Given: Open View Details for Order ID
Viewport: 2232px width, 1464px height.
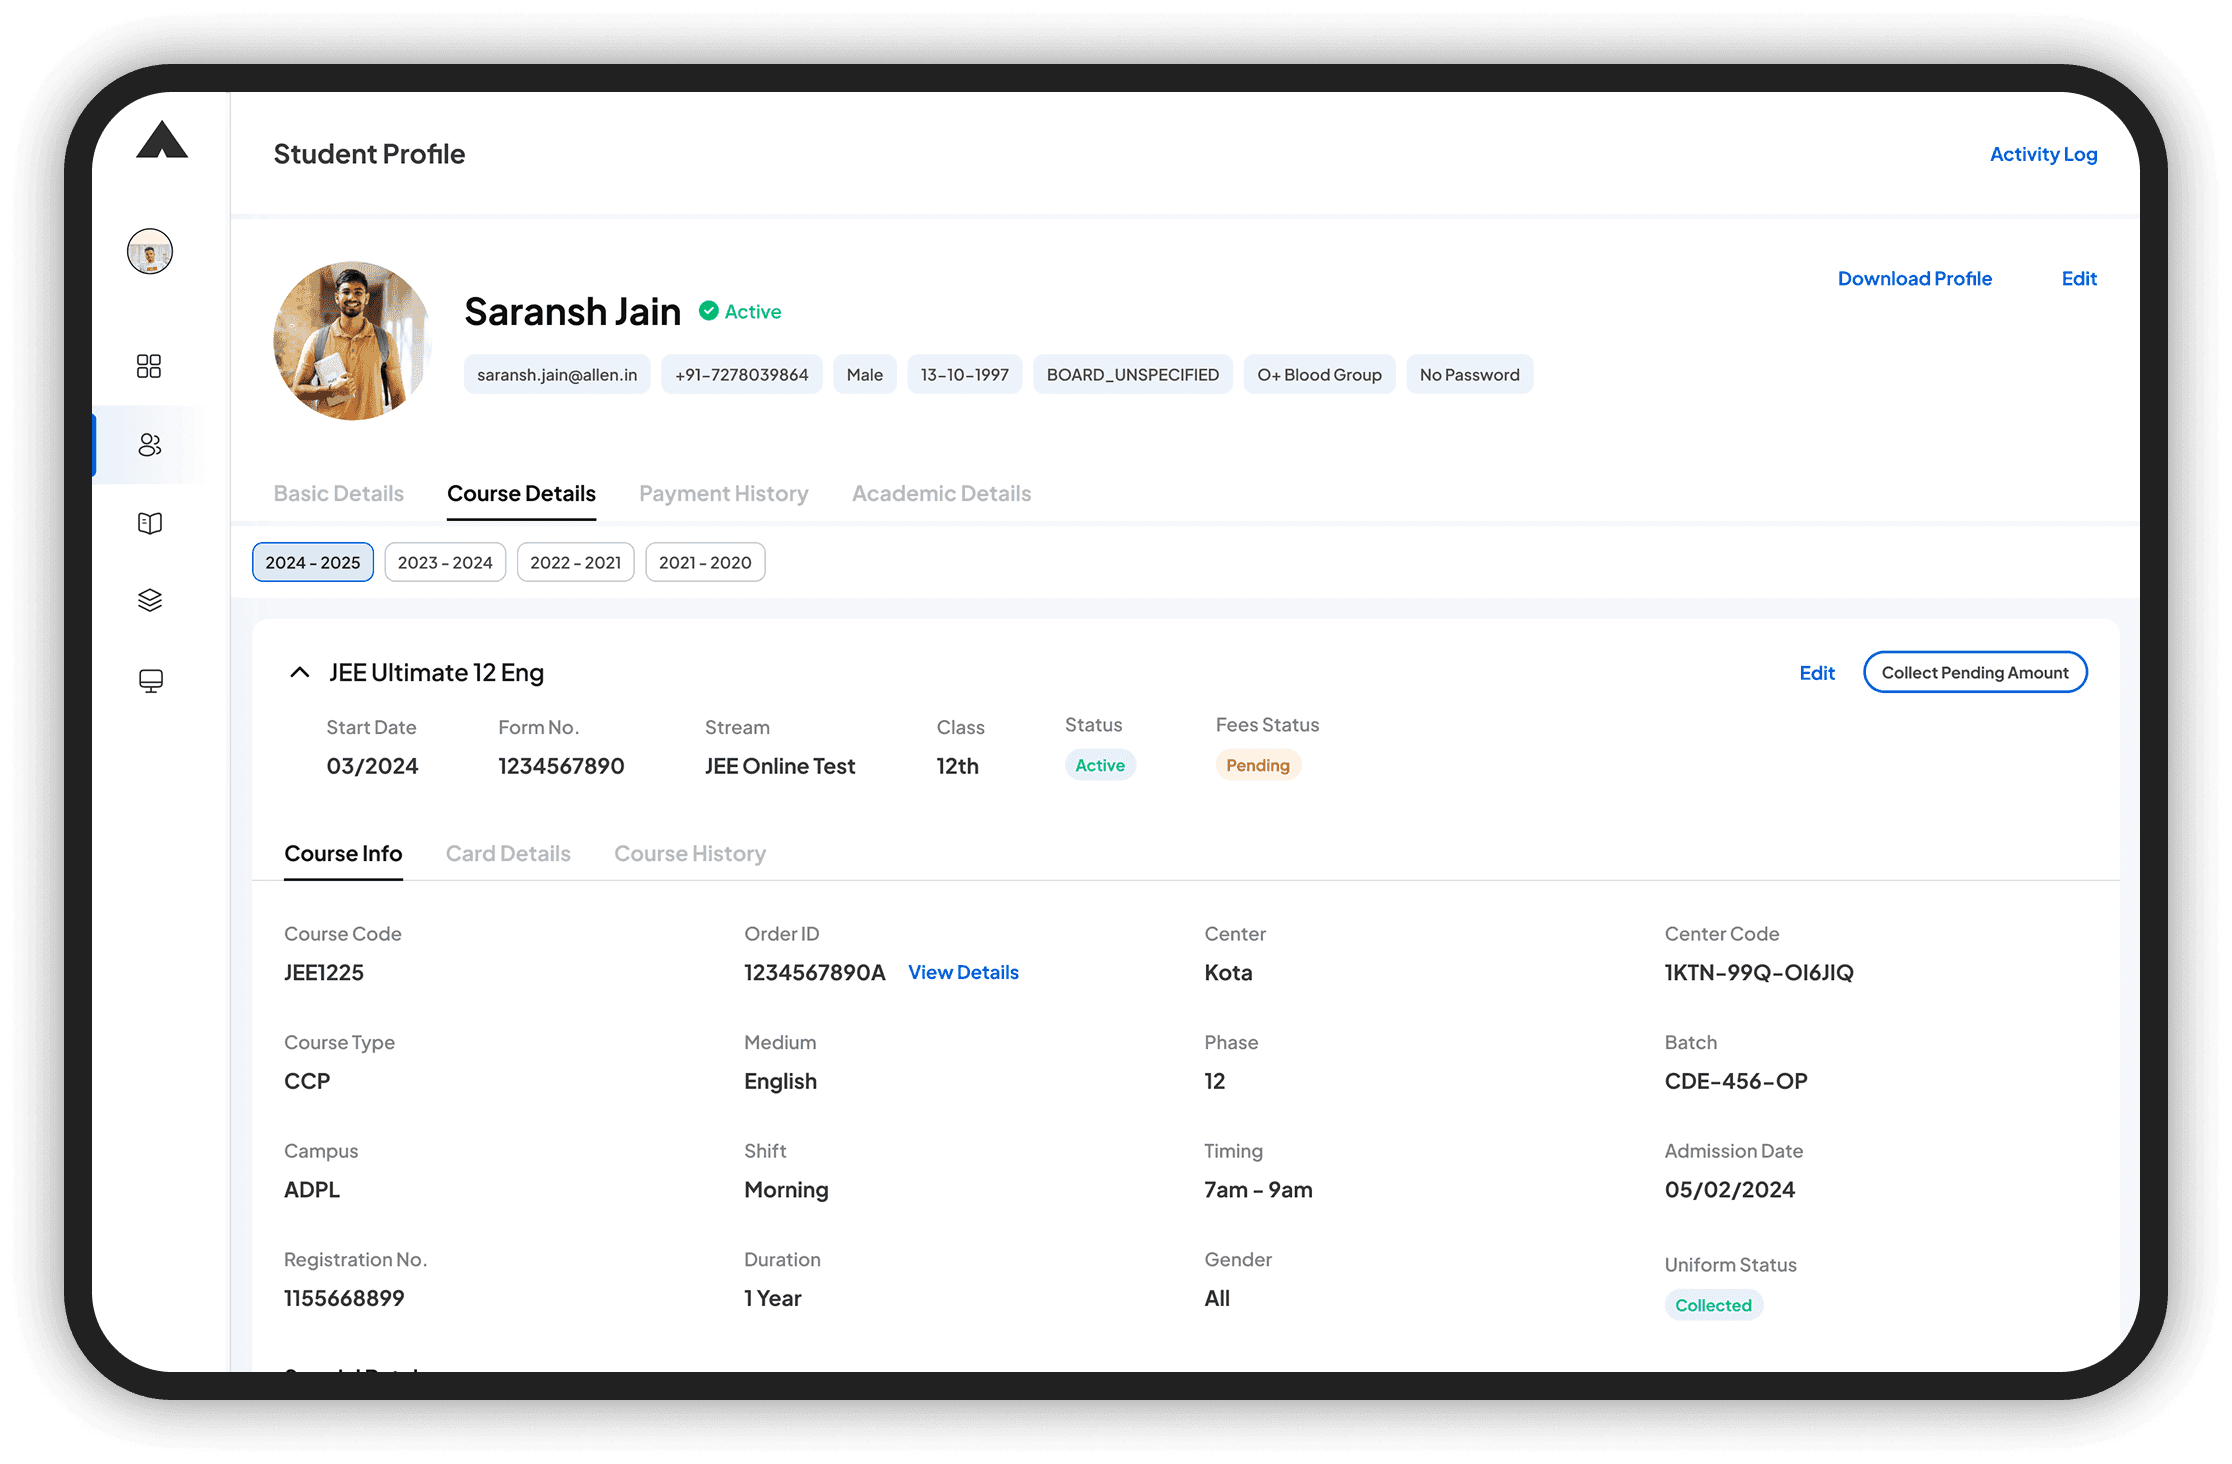Looking at the screenshot, I should (963, 972).
